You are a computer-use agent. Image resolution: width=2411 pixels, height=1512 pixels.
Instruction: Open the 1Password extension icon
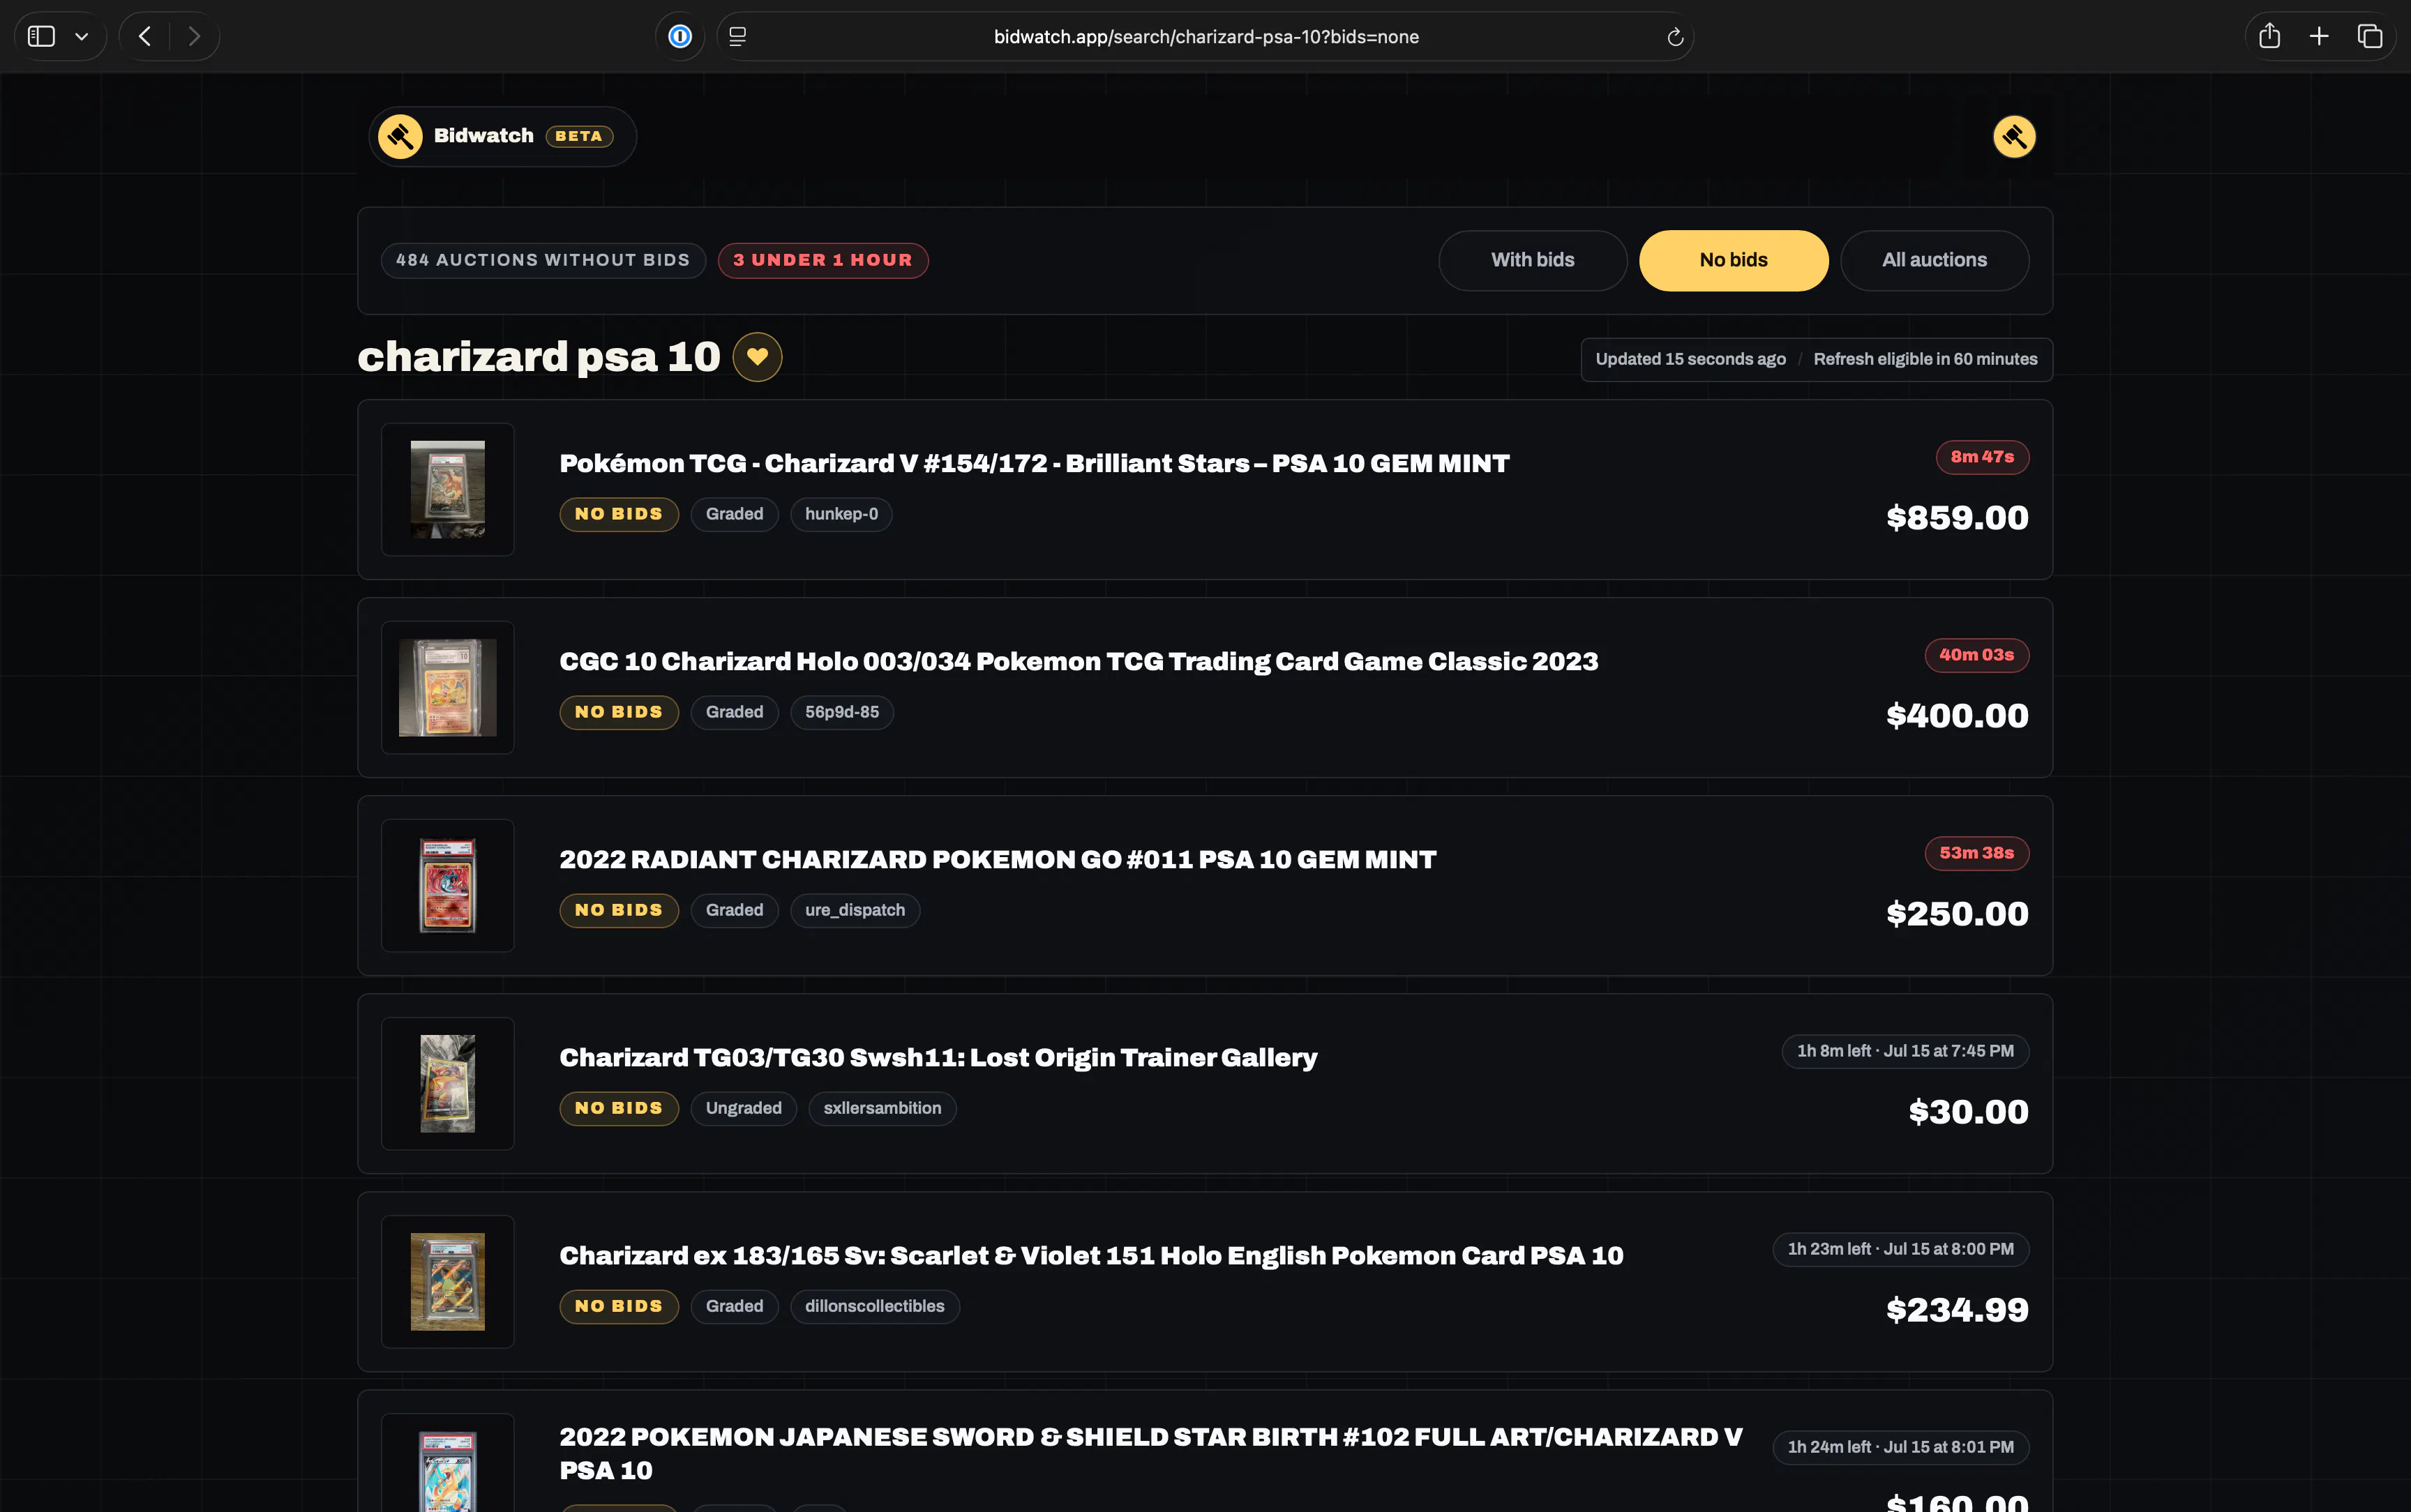[x=680, y=37]
